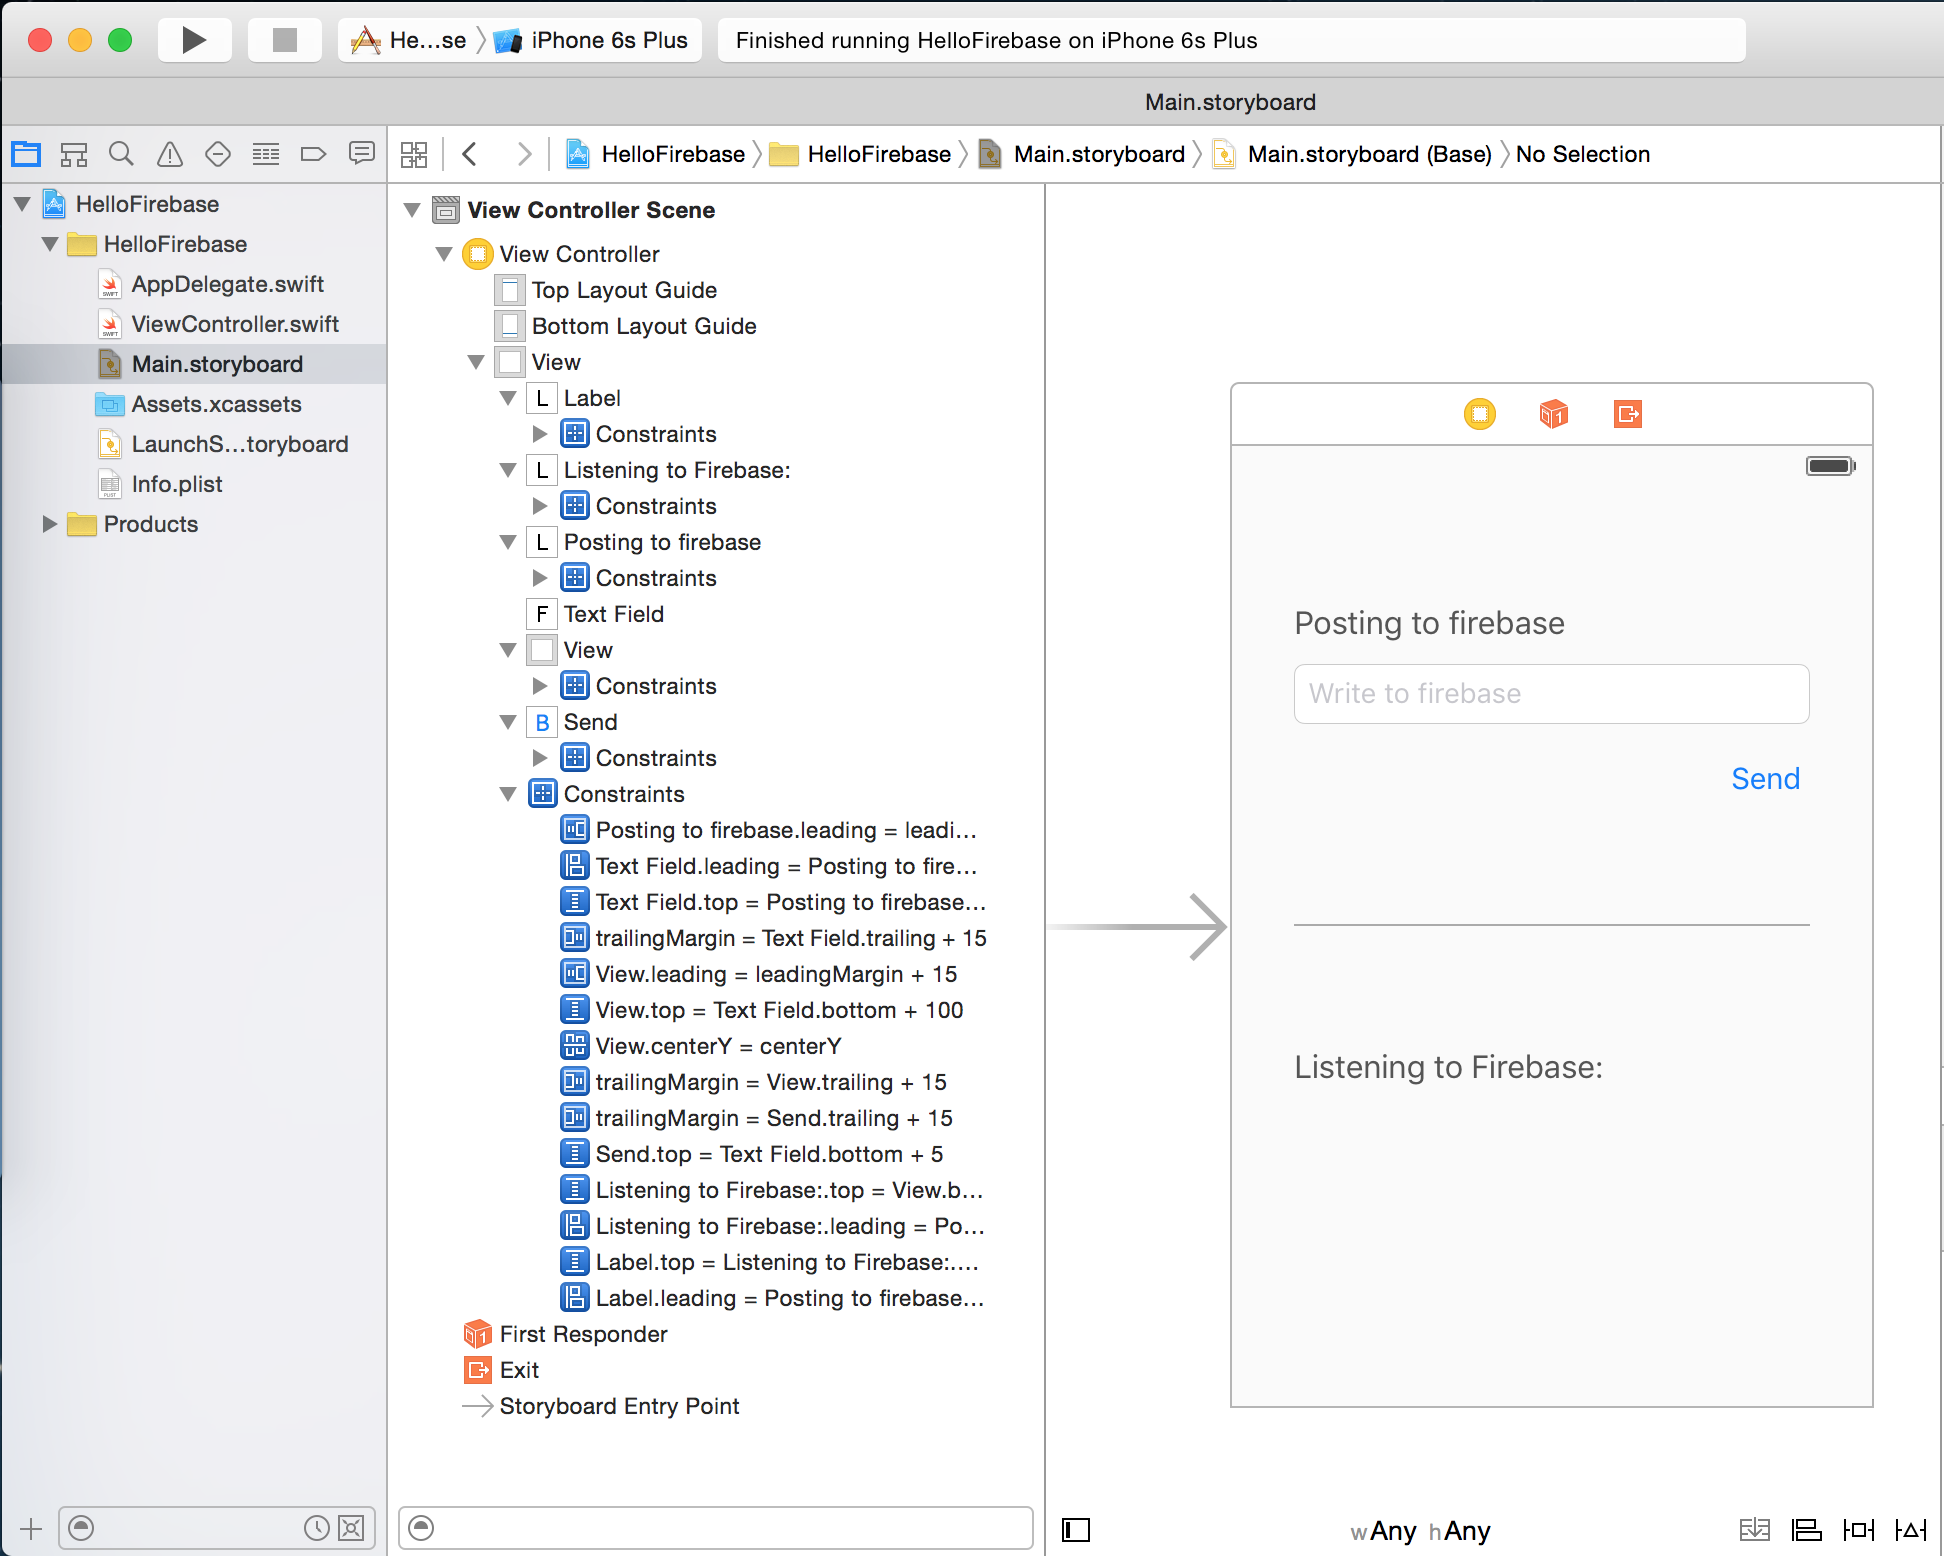Select View.centerY = centerY constraint

(x=718, y=1046)
